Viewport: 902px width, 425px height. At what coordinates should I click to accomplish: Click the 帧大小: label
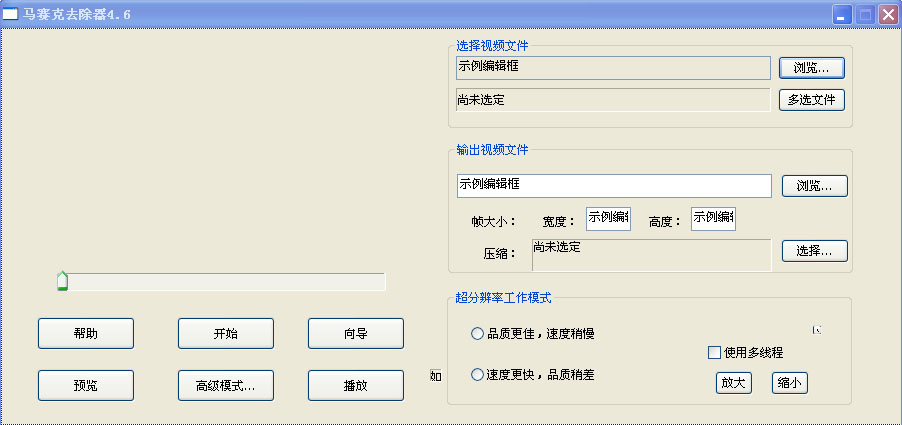494,222
